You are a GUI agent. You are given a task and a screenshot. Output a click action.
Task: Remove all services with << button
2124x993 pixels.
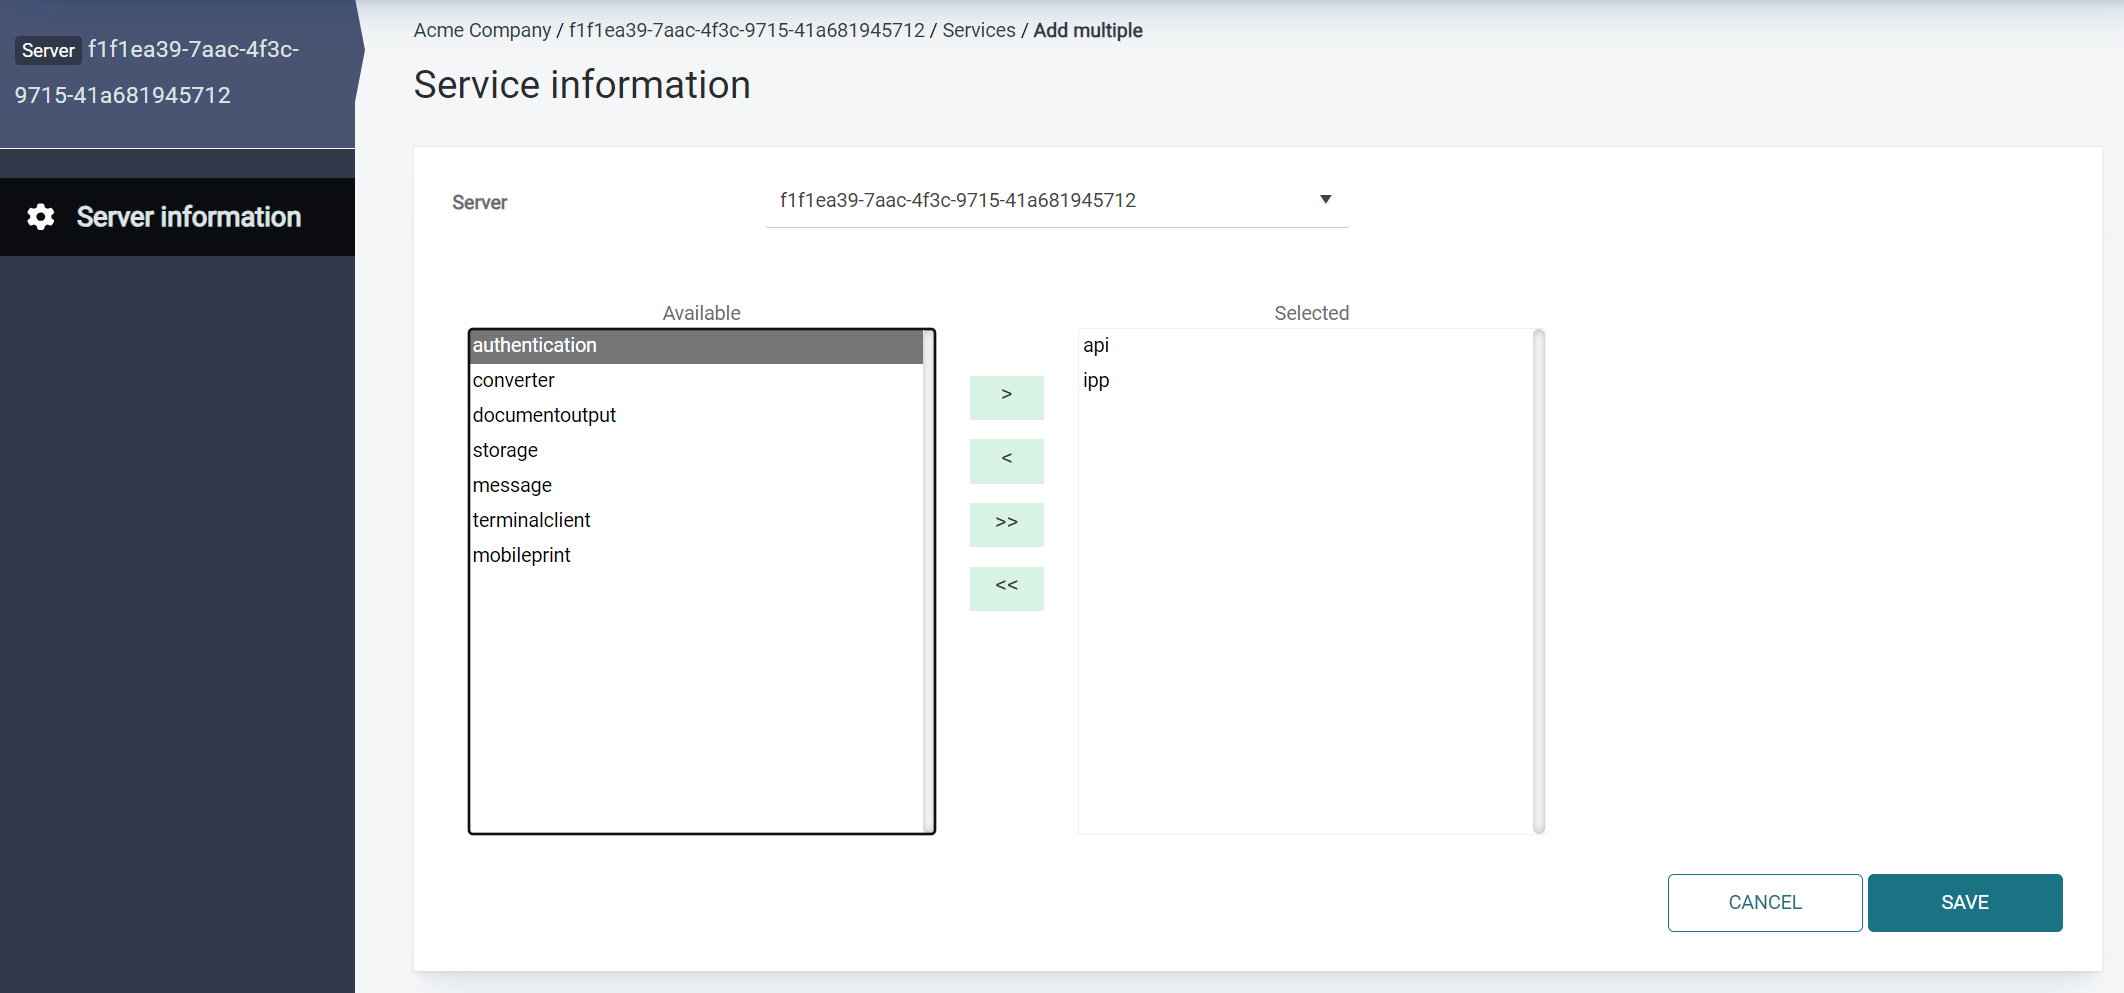[x=1006, y=588]
